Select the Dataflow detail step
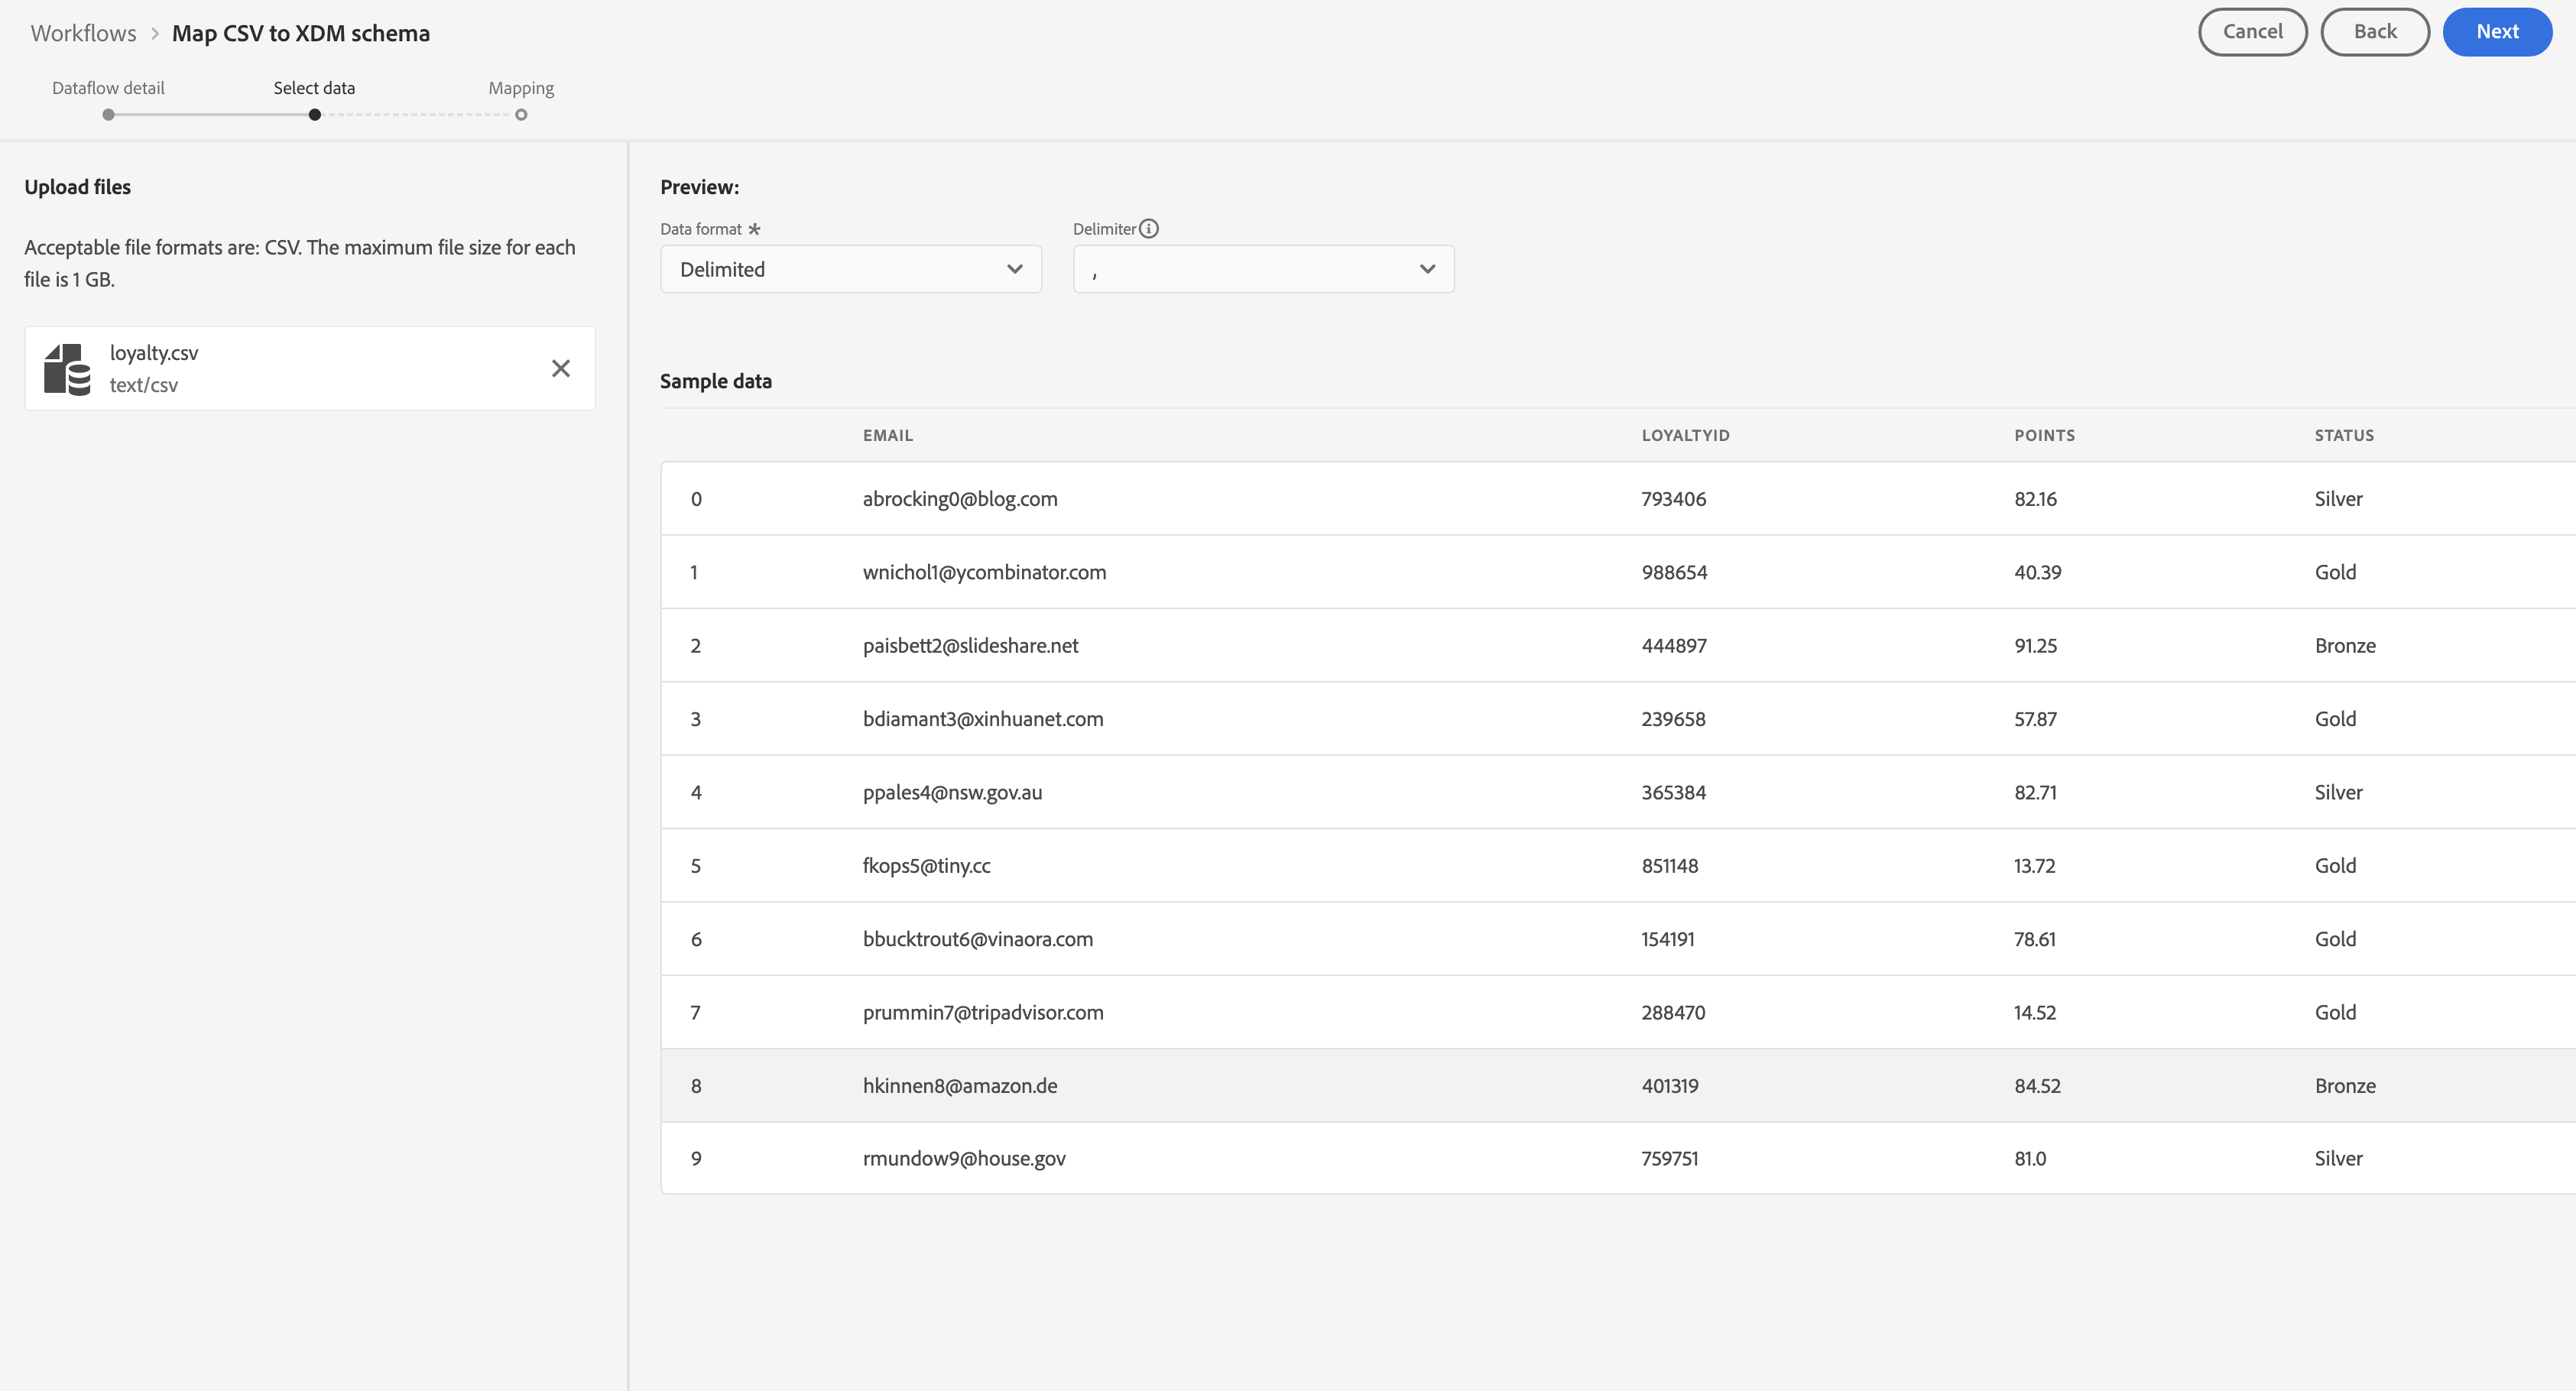Image resolution: width=2576 pixels, height=1391 pixels. [108, 88]
